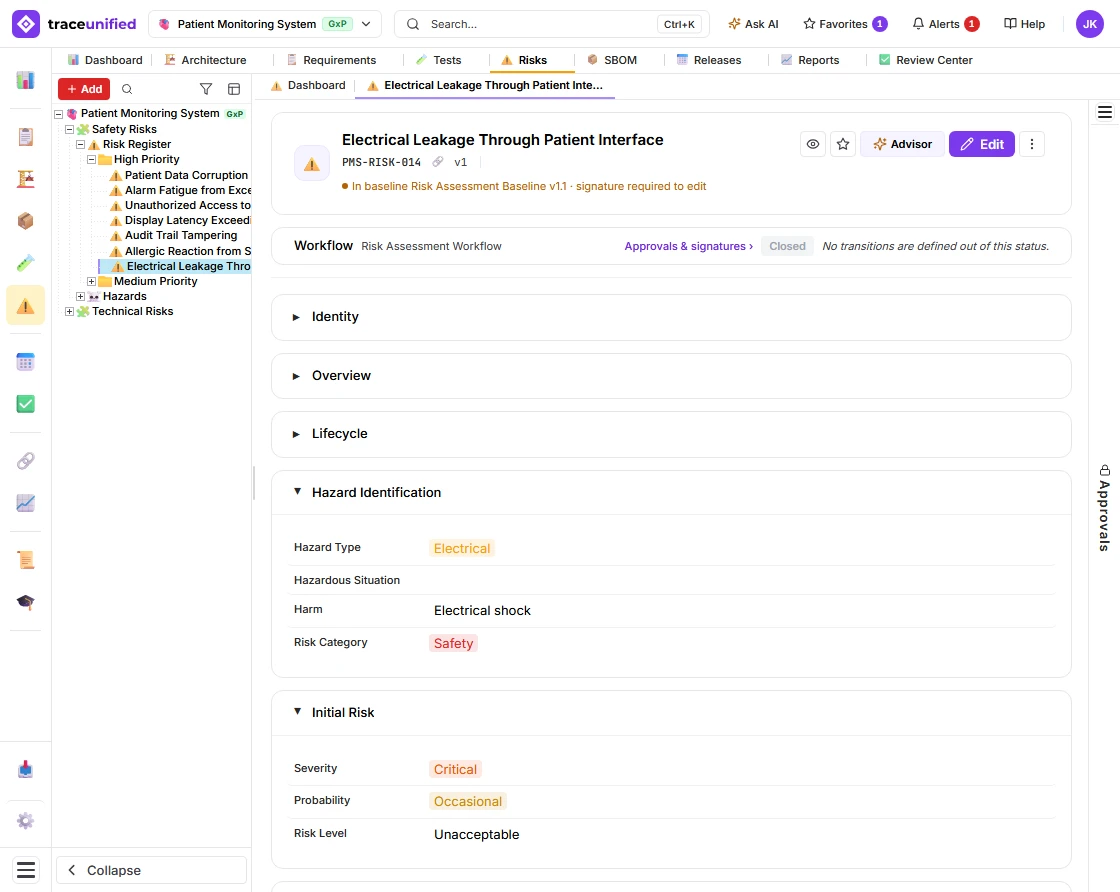This screenshot has width=1120, height=892.
Task: Open the scroll document sidebar icon
Action: (x=26, y=560)
